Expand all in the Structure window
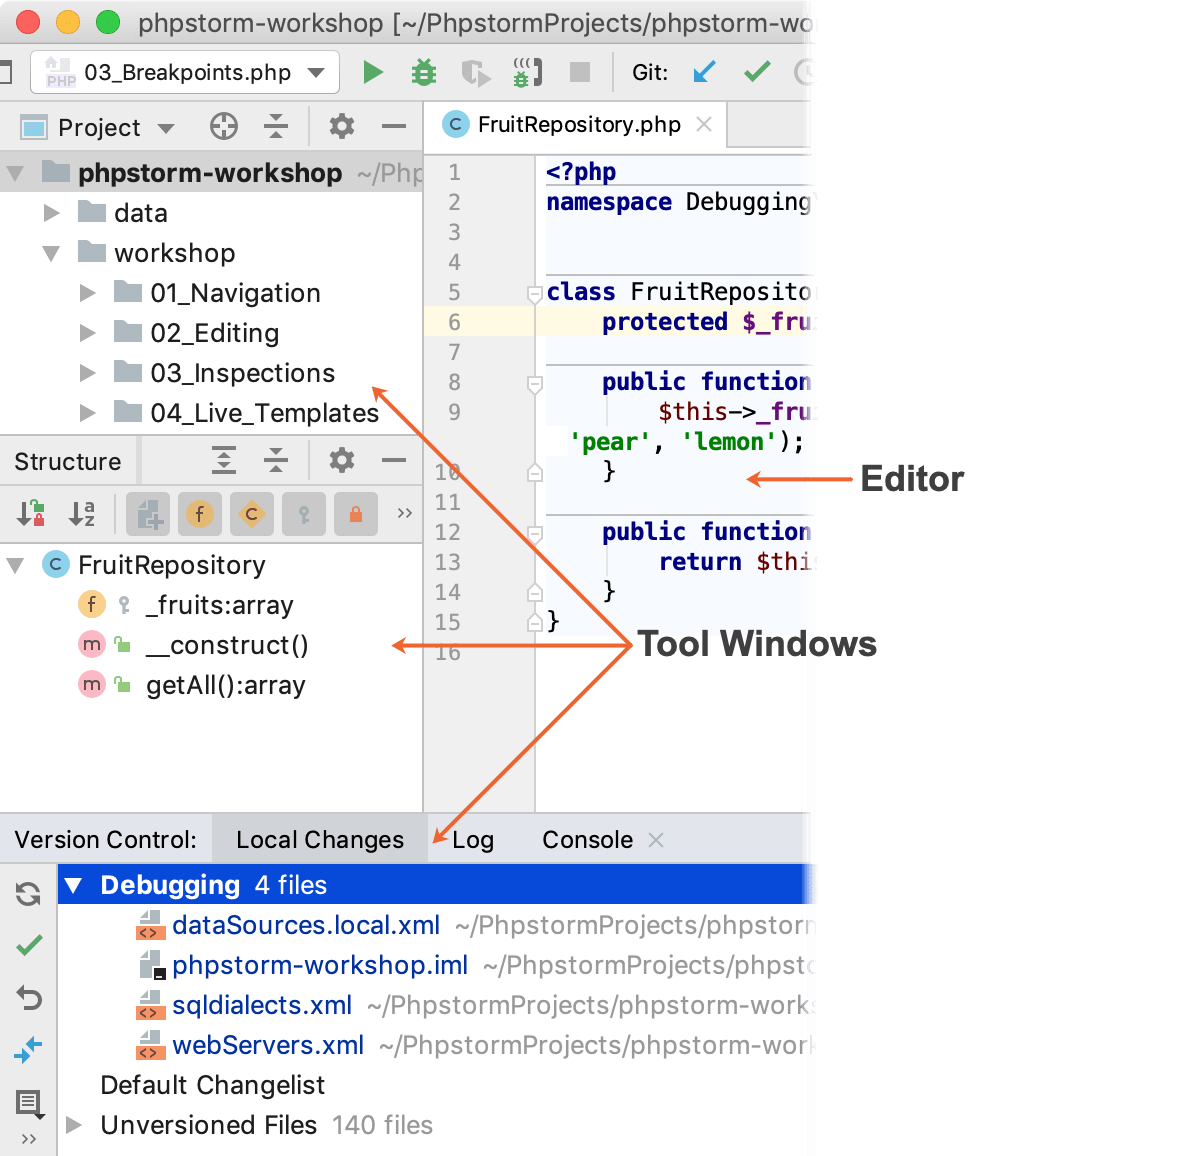 (224, 460)
